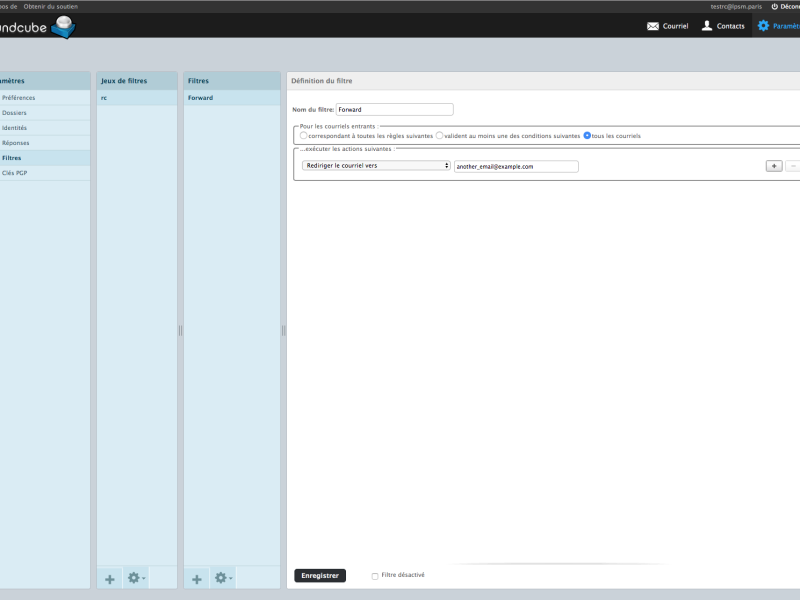This screenshot has width=800, height=600.
Task: Open filters gear actions menu
Action: click(x=223, y=578)
